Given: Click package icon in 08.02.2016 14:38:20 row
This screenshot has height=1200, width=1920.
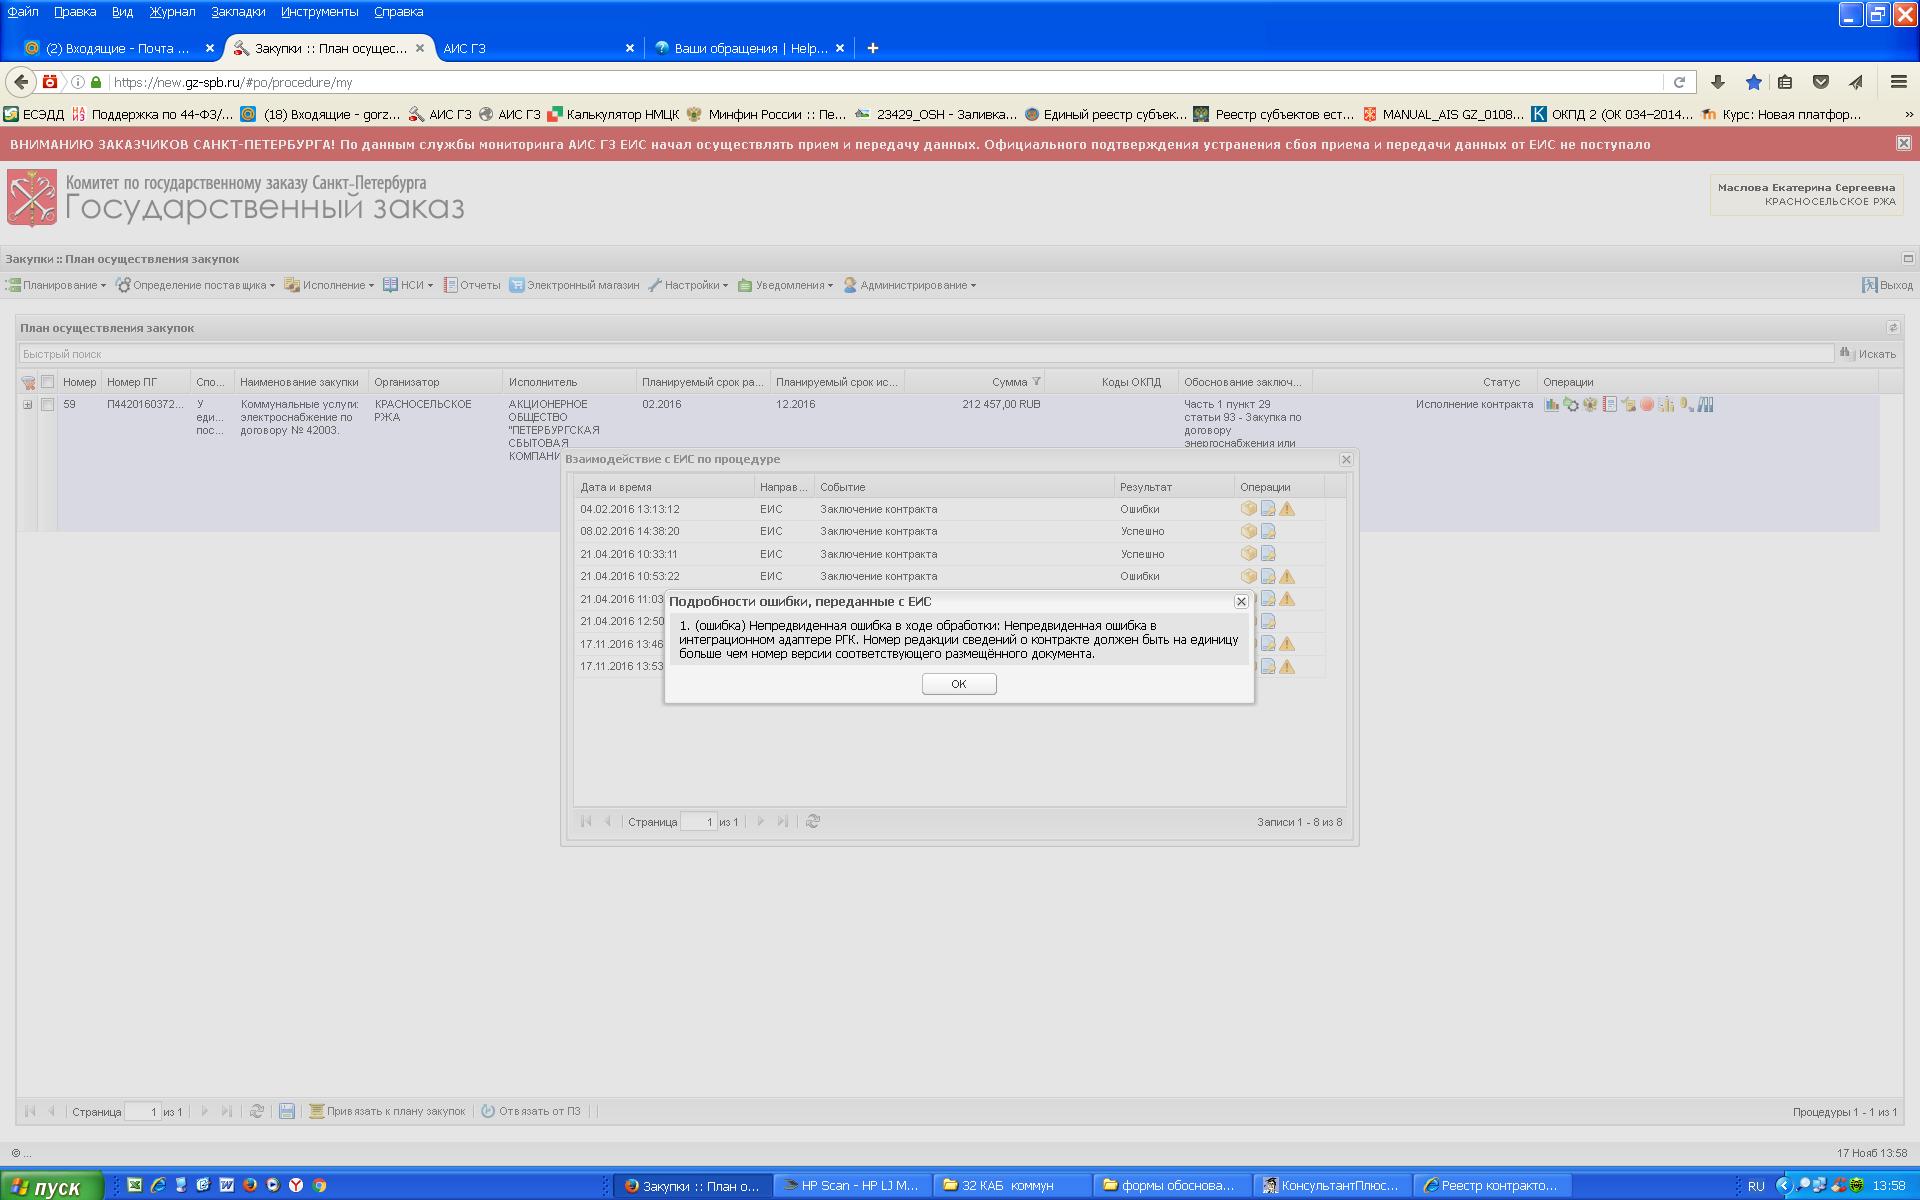Looking at the screenshot, I should tap(1248, 531).
